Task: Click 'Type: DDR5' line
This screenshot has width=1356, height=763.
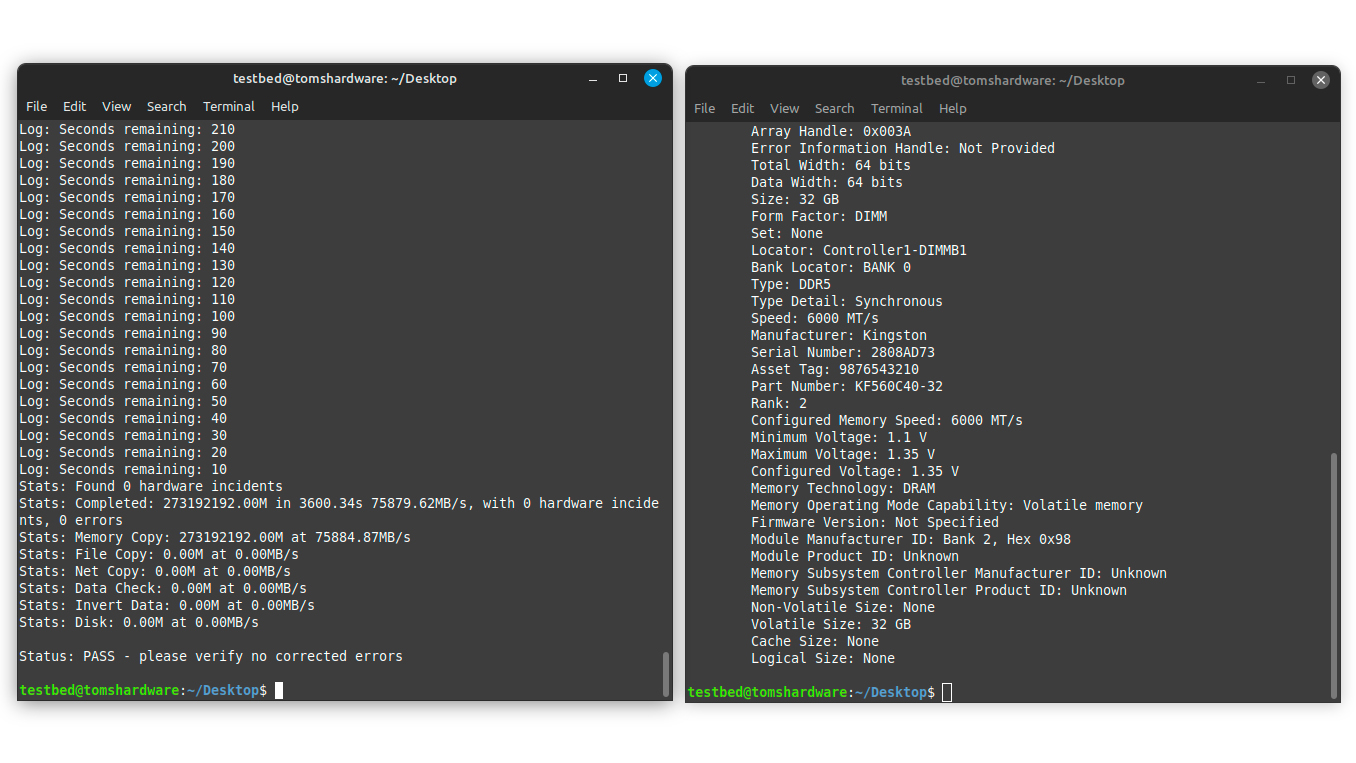Action: [x=791, y=284]
